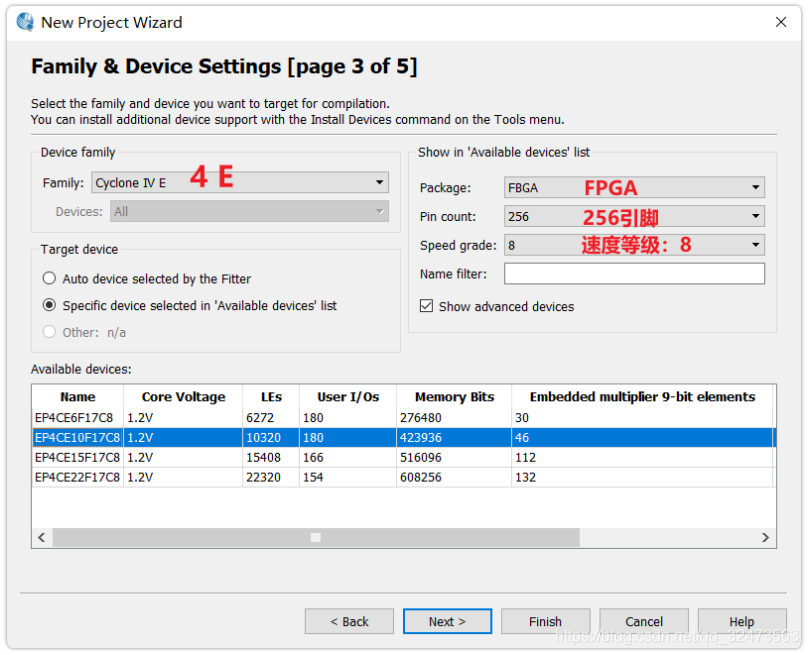Open the Speed grade dropdown showing 8
Viewport: 809px width, 655px height.
[x=634, y=245]
